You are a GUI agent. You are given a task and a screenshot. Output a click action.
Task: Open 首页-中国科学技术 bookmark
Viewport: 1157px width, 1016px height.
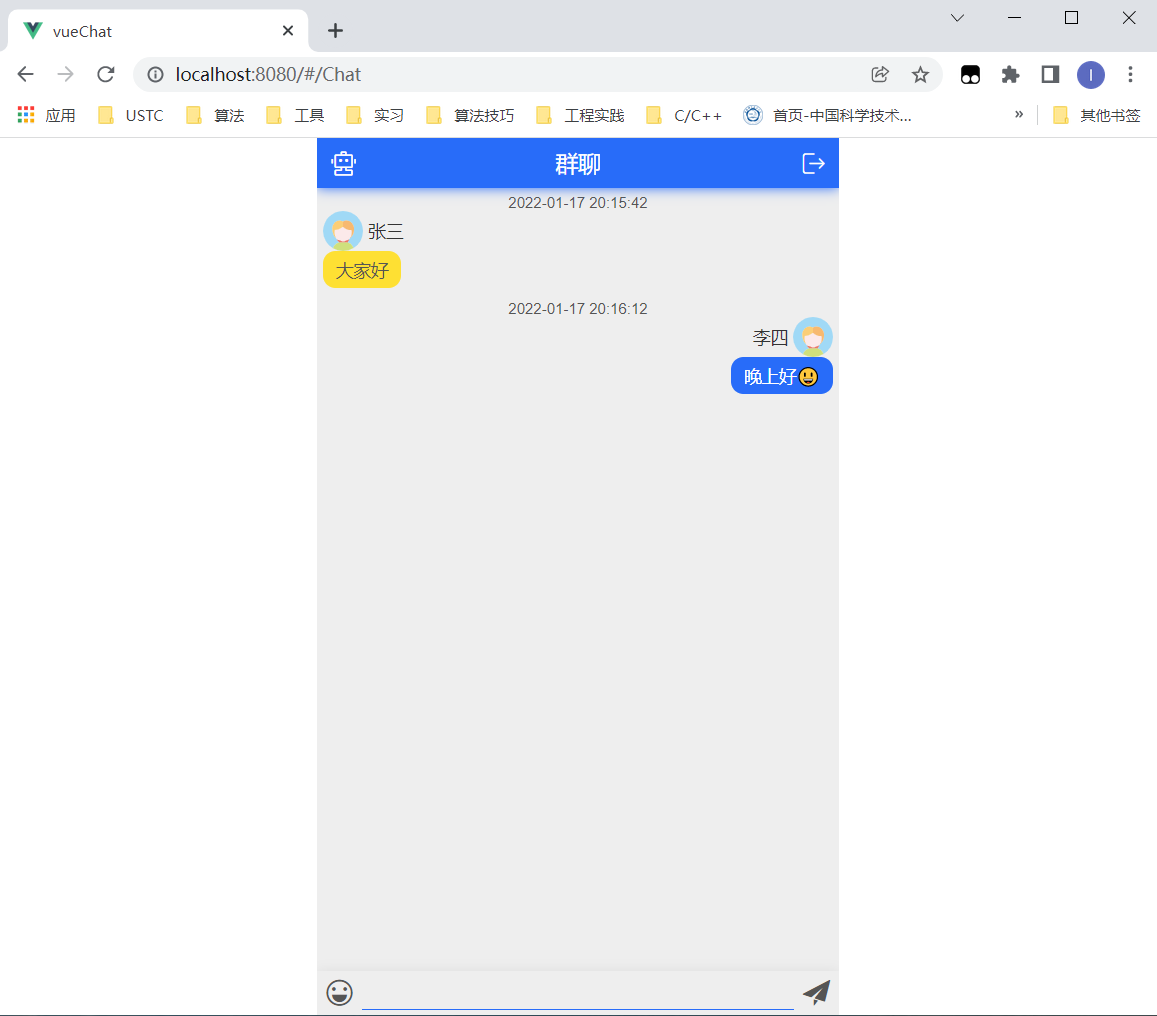[x=828, y=115]
